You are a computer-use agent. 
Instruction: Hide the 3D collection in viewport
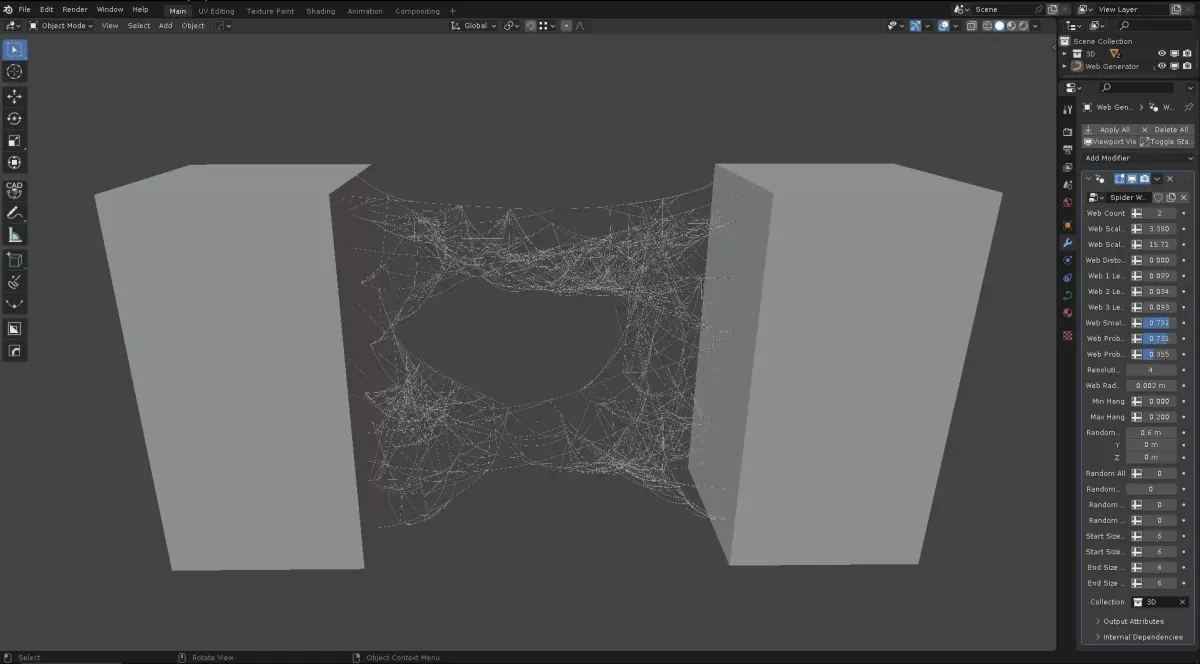coord(1162,54)
